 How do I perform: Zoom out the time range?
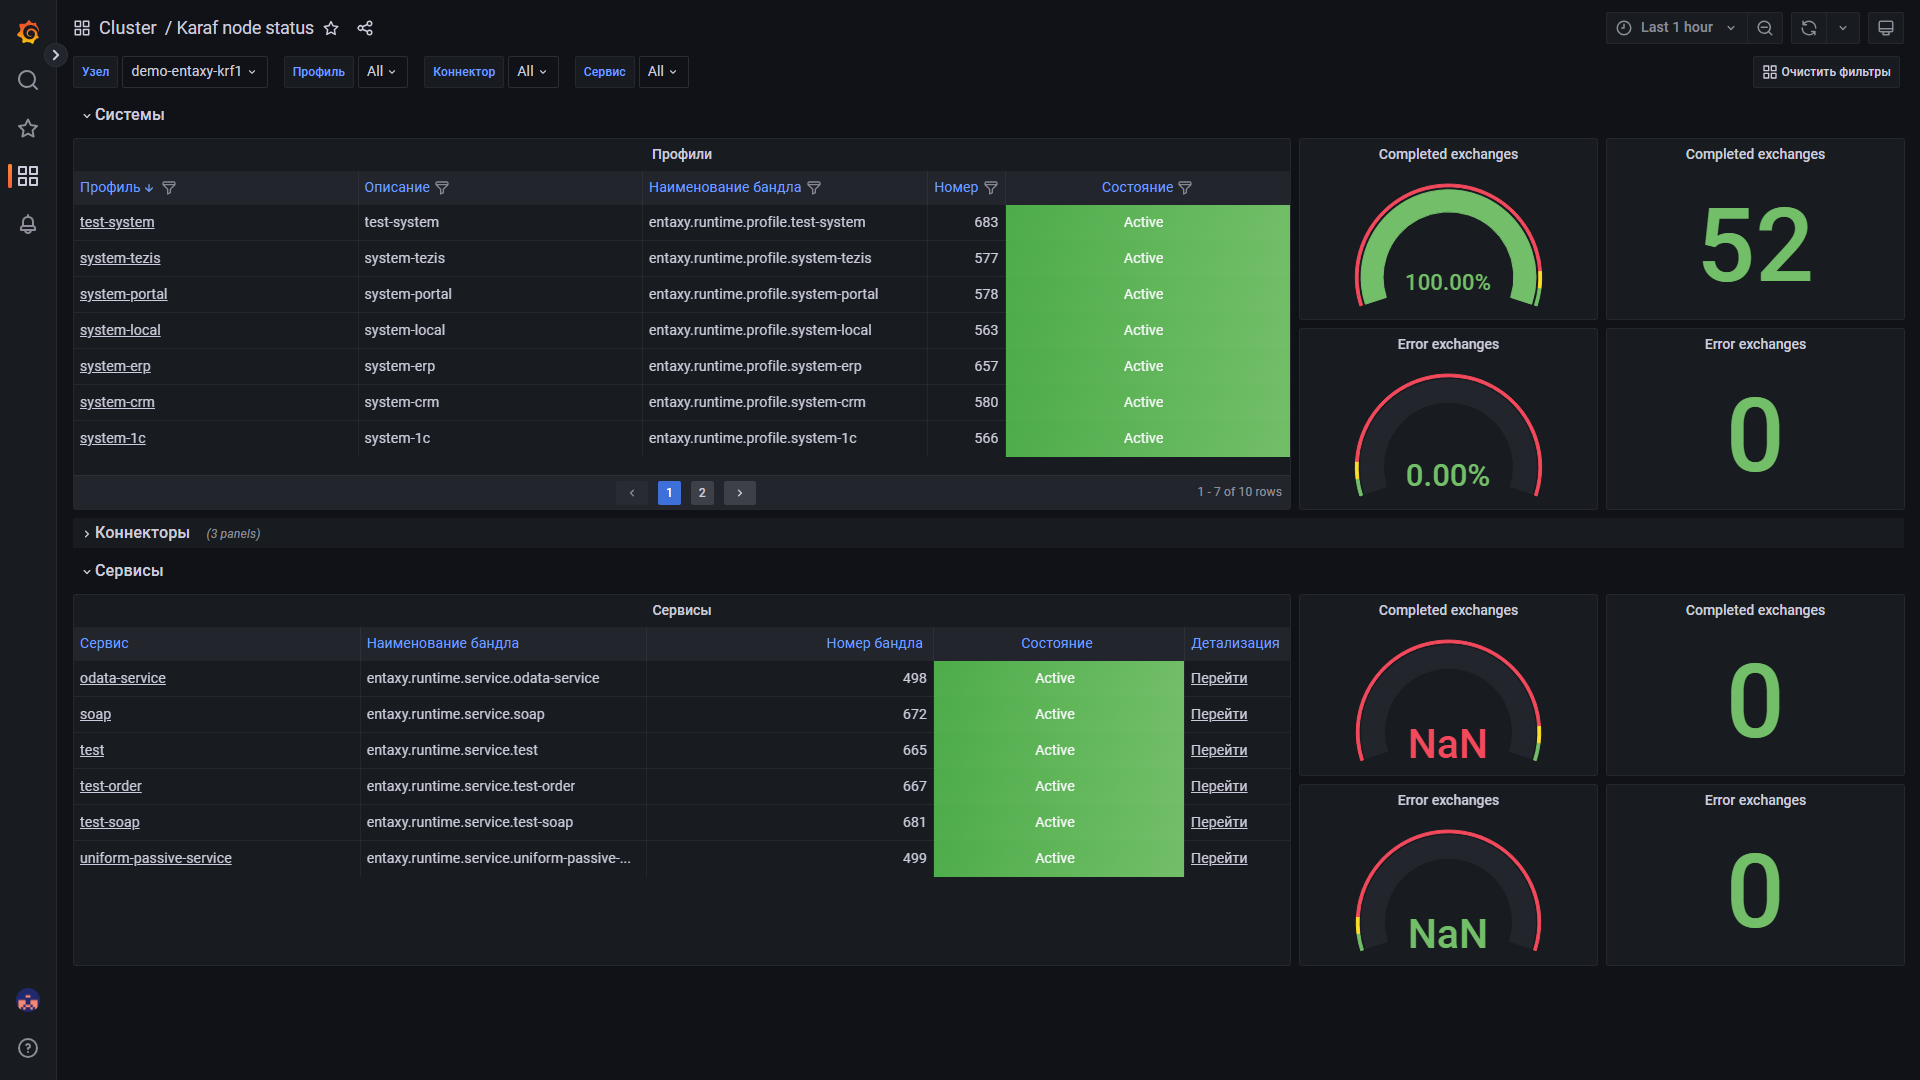pyautogui.click(x=1765, y=28)
